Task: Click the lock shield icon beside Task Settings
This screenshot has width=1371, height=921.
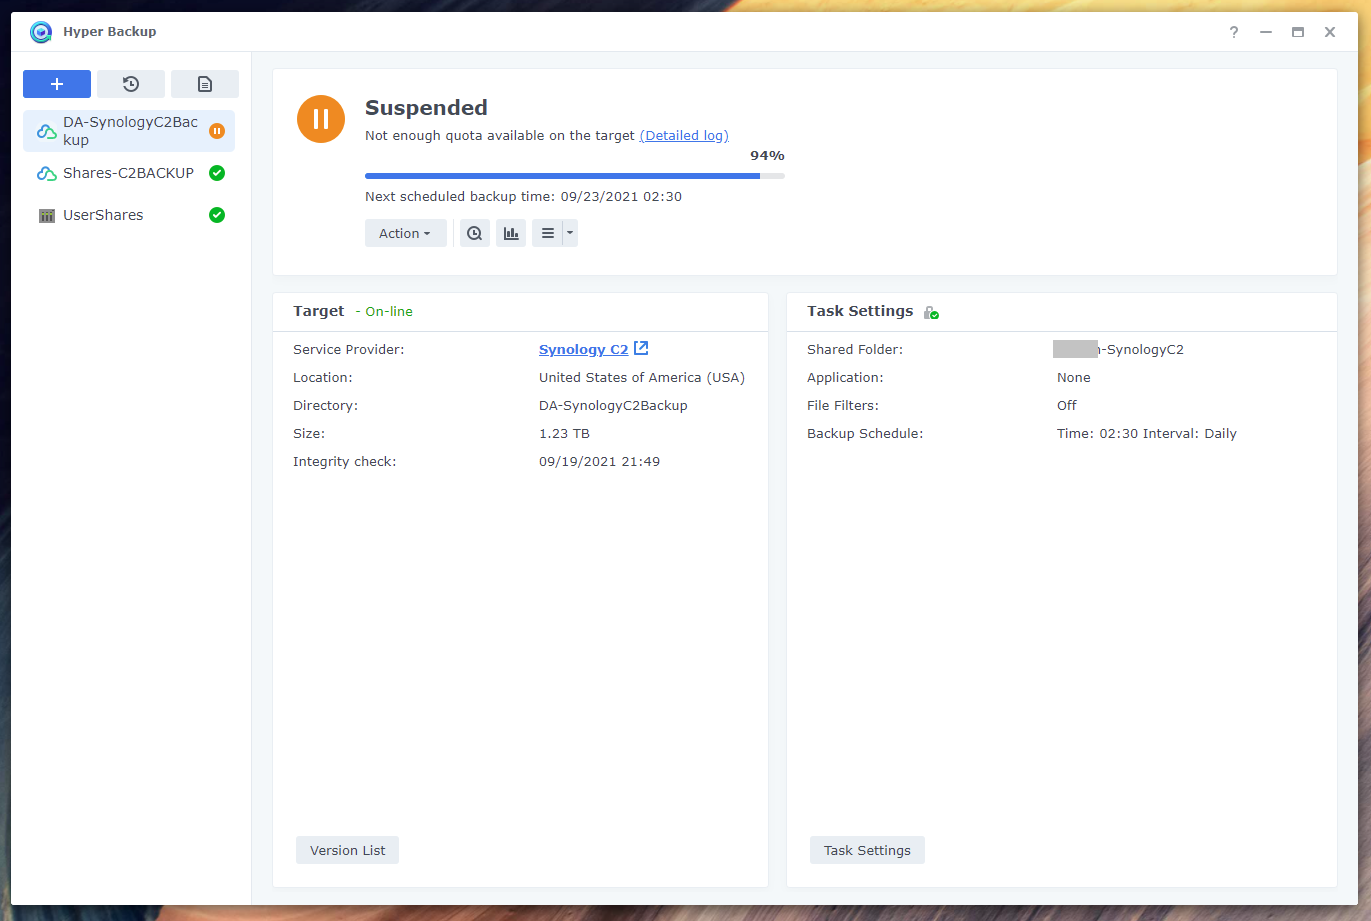Action: [931, 312]
